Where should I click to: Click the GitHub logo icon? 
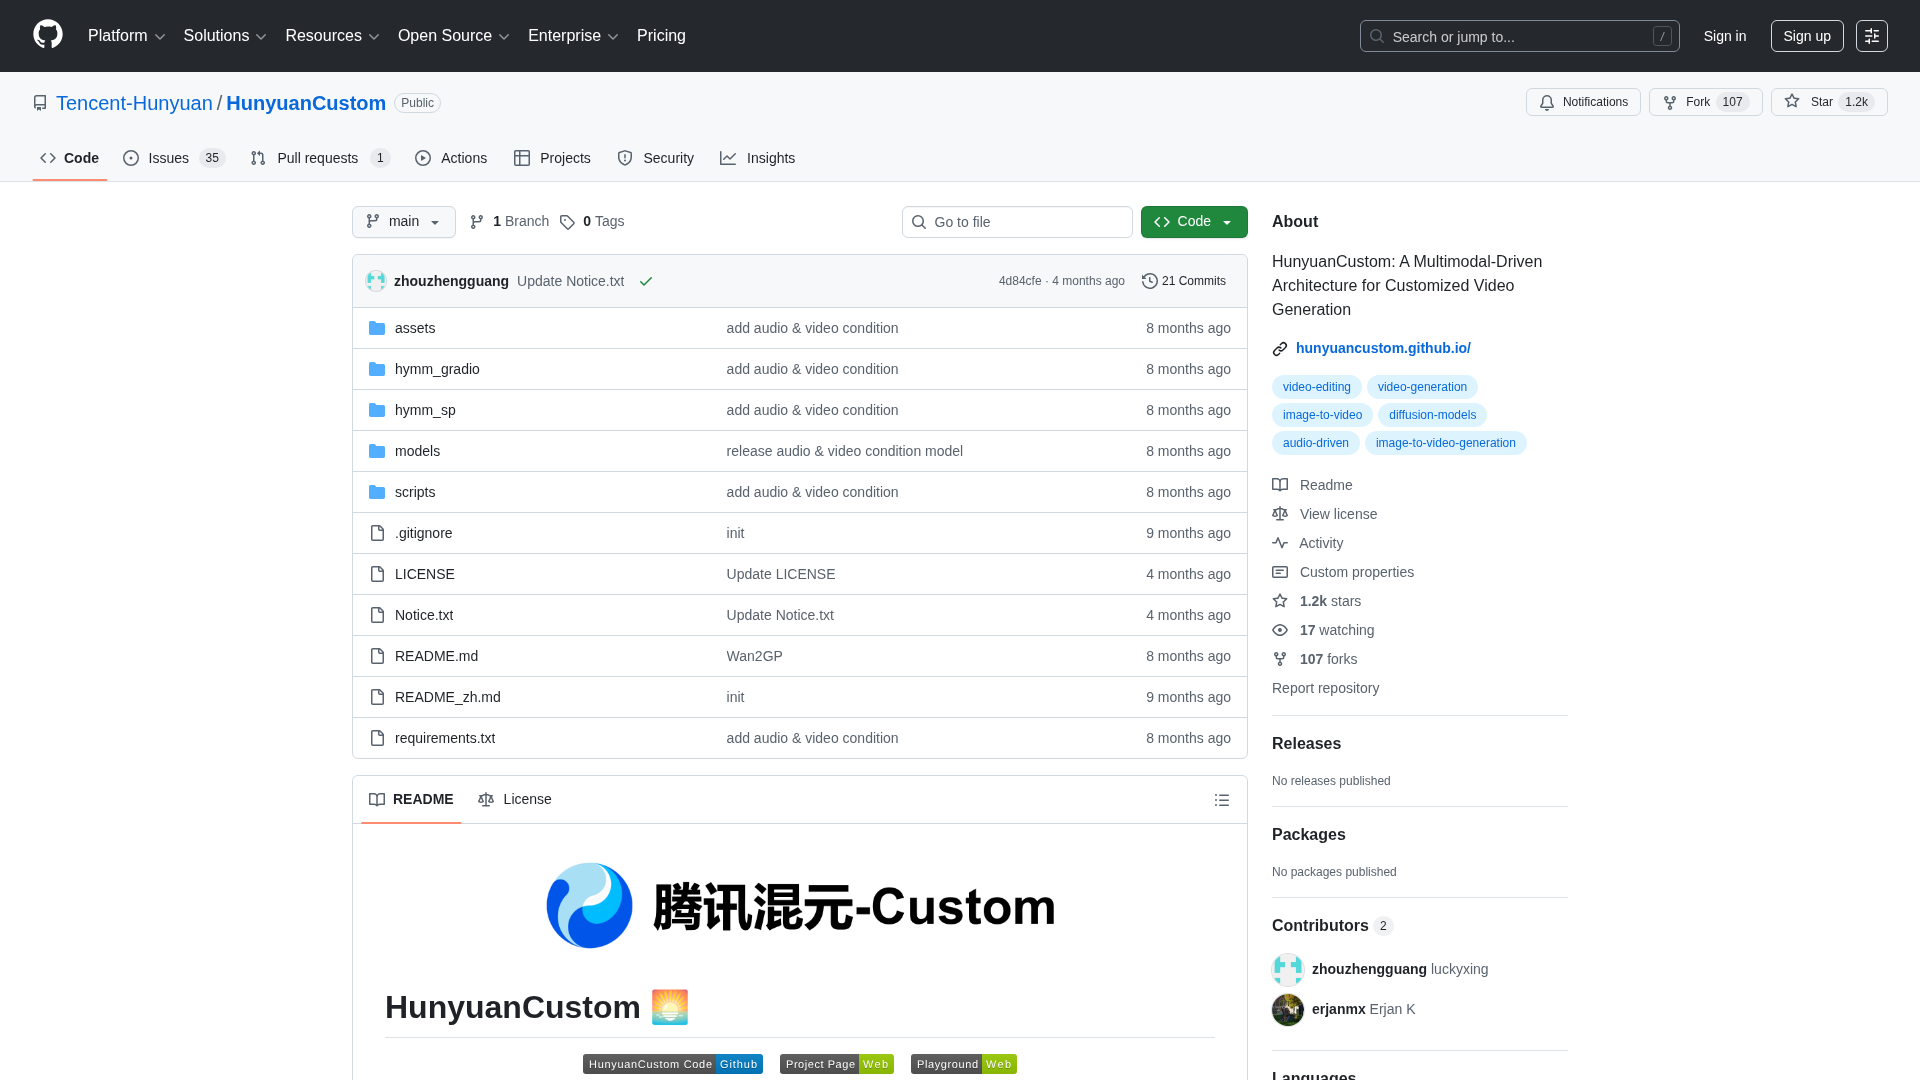pos(48,35)
